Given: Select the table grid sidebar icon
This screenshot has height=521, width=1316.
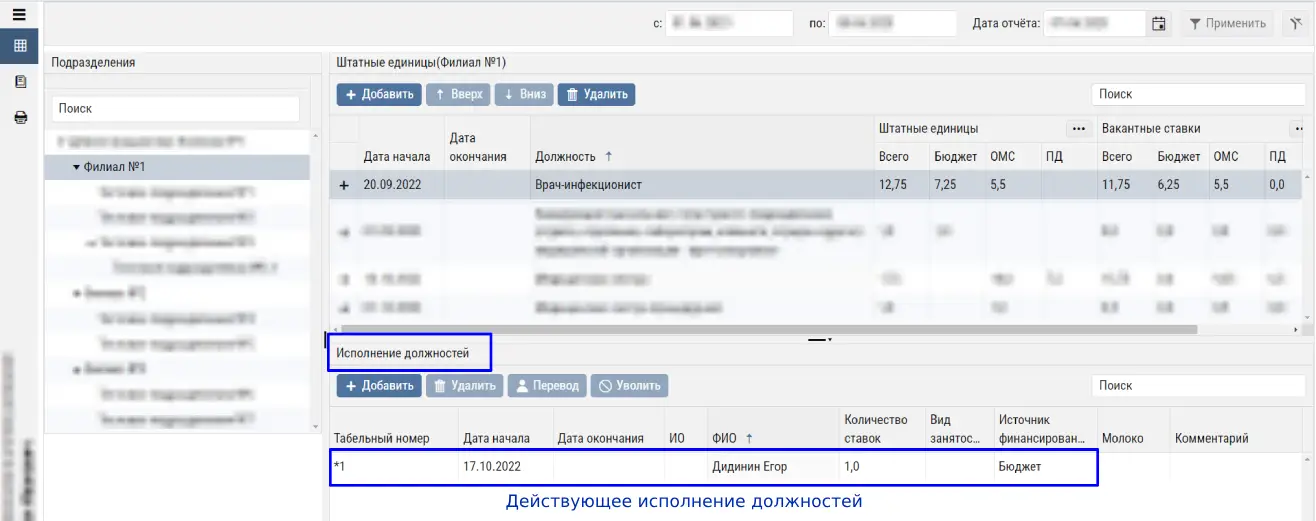Looking at the screenshot, I should (19, 46).
